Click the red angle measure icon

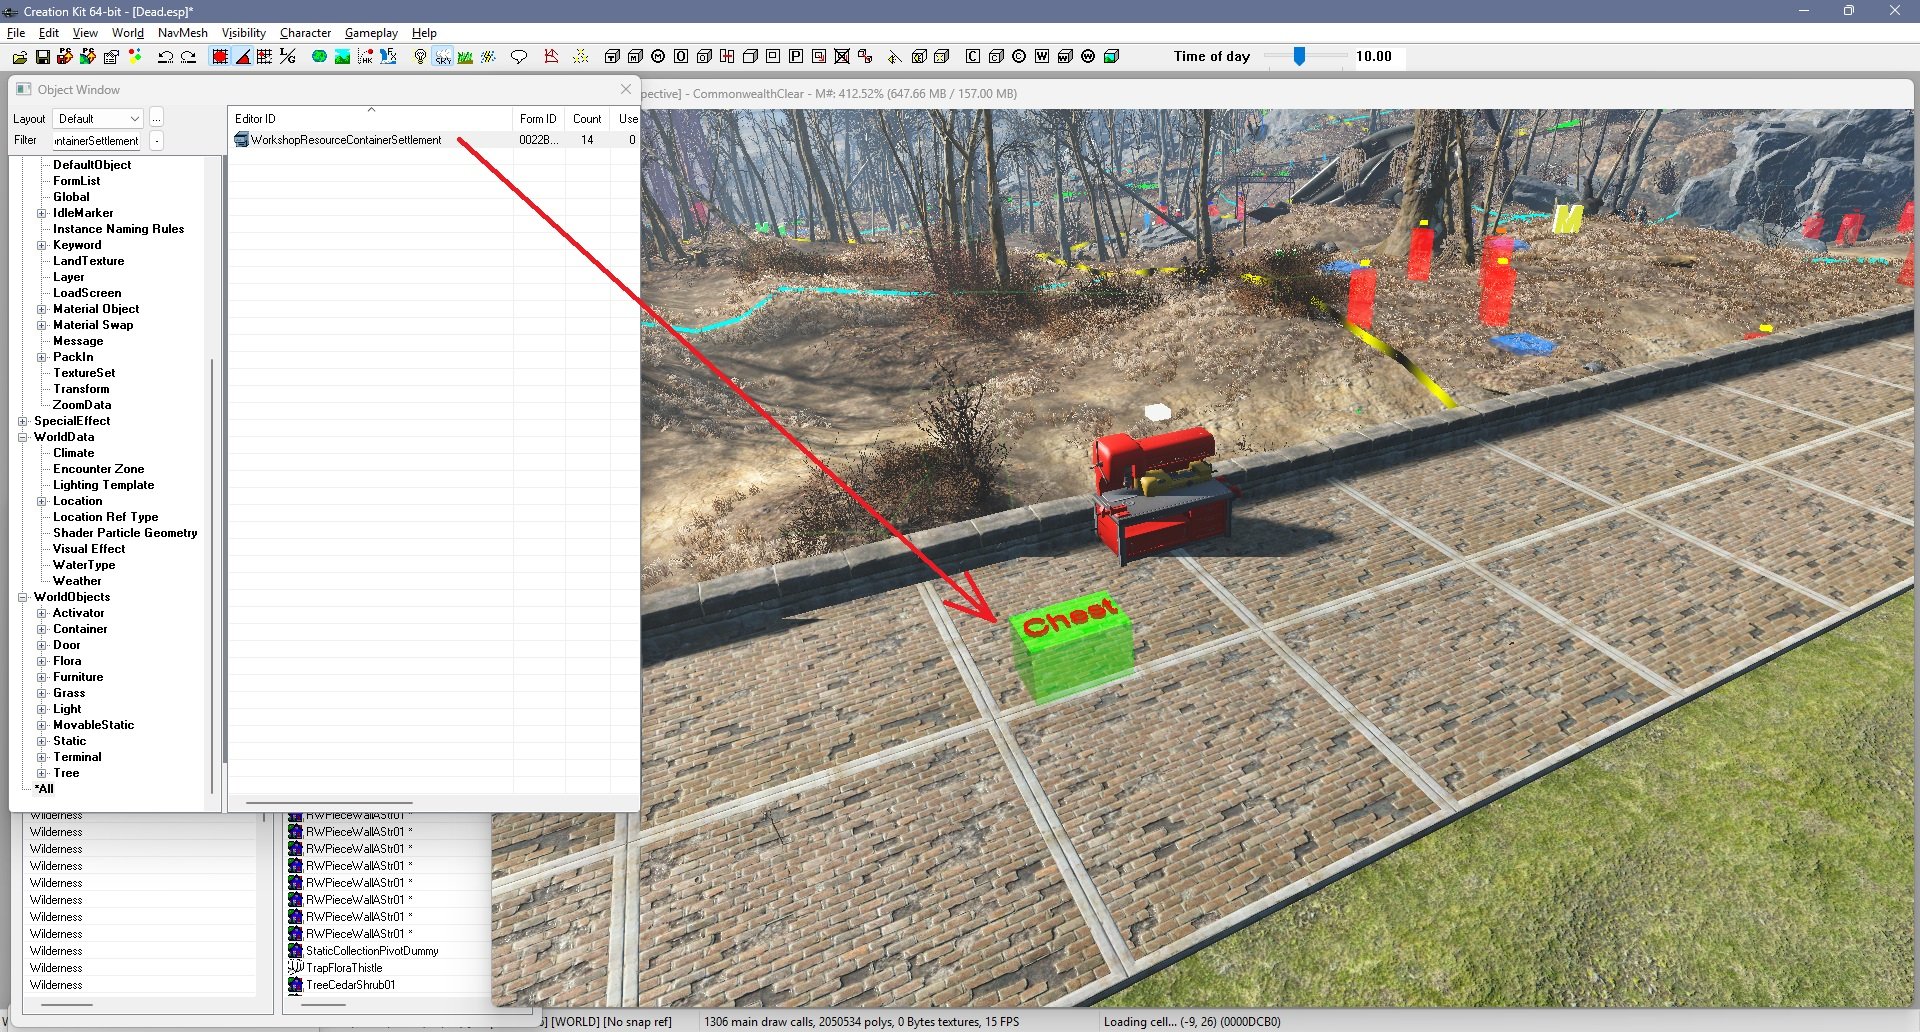551,57
